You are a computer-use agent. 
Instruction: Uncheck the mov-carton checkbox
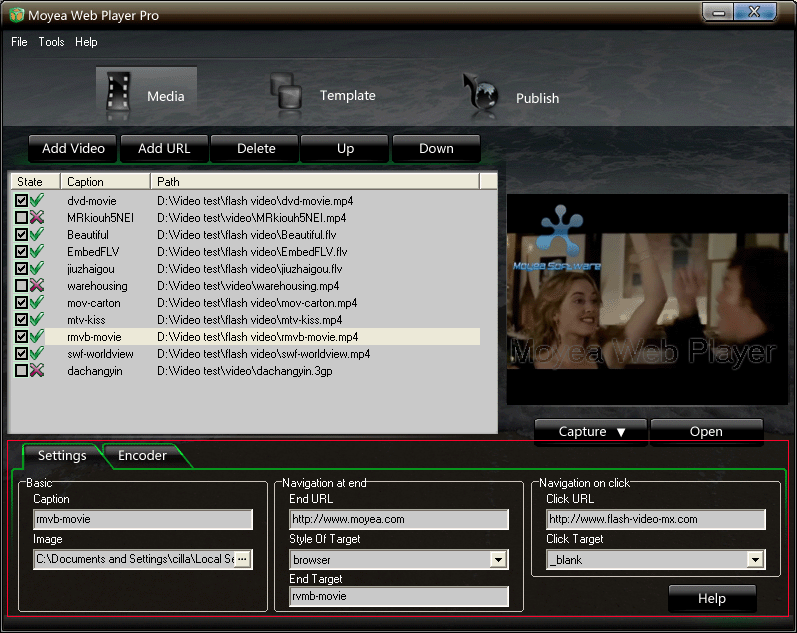click(21, 303)
